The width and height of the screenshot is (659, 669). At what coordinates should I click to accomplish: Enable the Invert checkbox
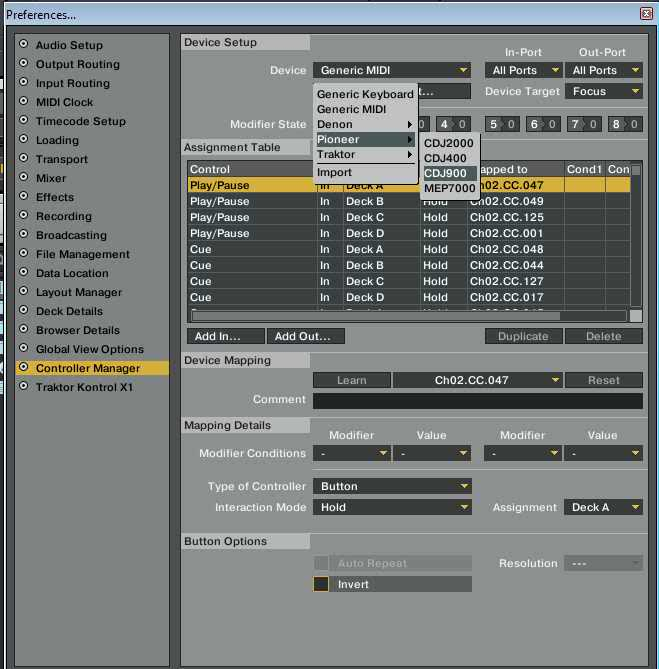coord(321,584)
